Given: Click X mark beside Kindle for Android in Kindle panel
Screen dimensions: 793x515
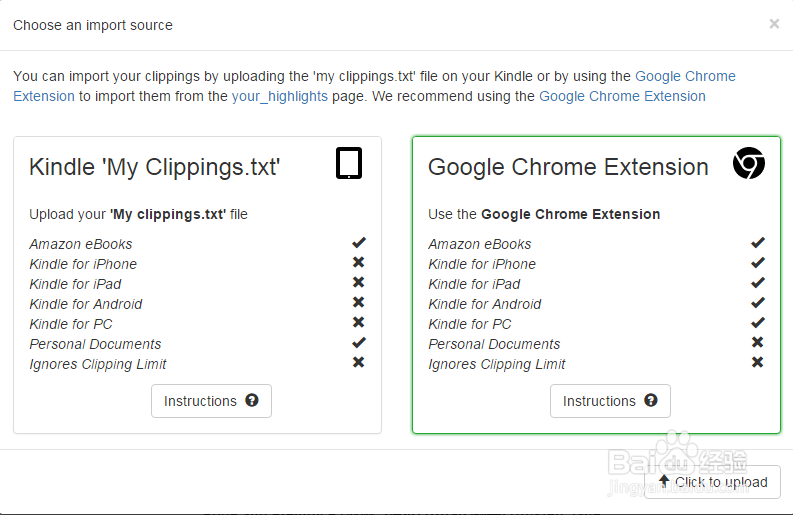Looking at the screenshot, I should pos(359,302).
